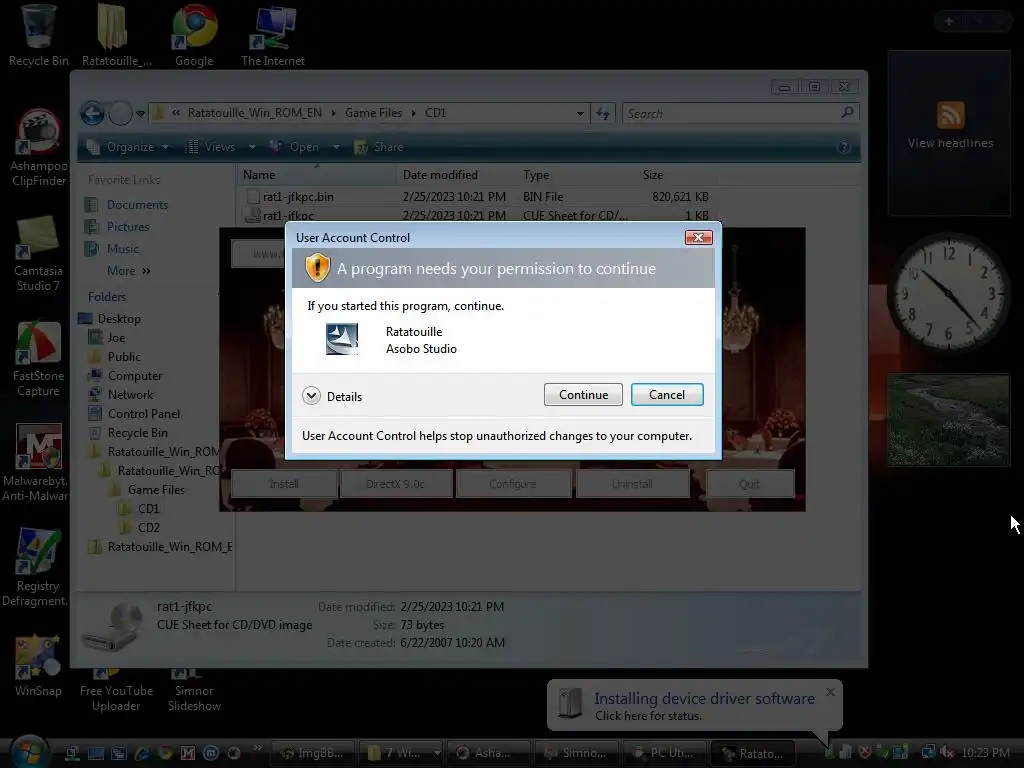Select Desktop in Folders tree

[x=110, y=319]
